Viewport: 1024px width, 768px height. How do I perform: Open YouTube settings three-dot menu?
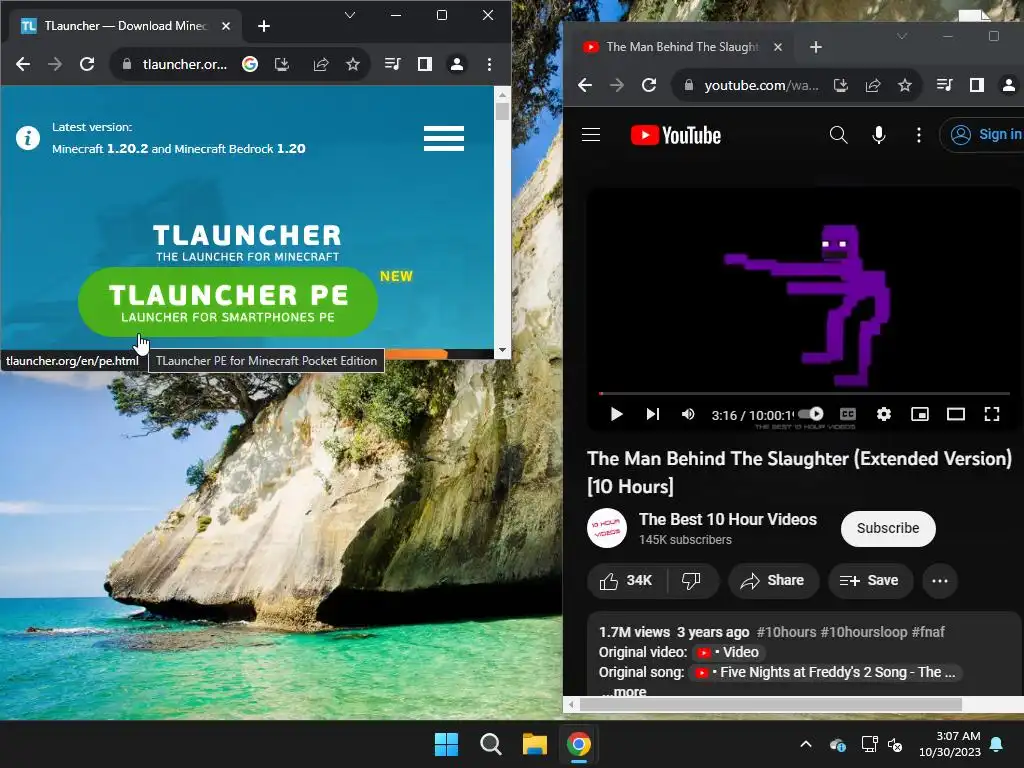tap(919, 135)
